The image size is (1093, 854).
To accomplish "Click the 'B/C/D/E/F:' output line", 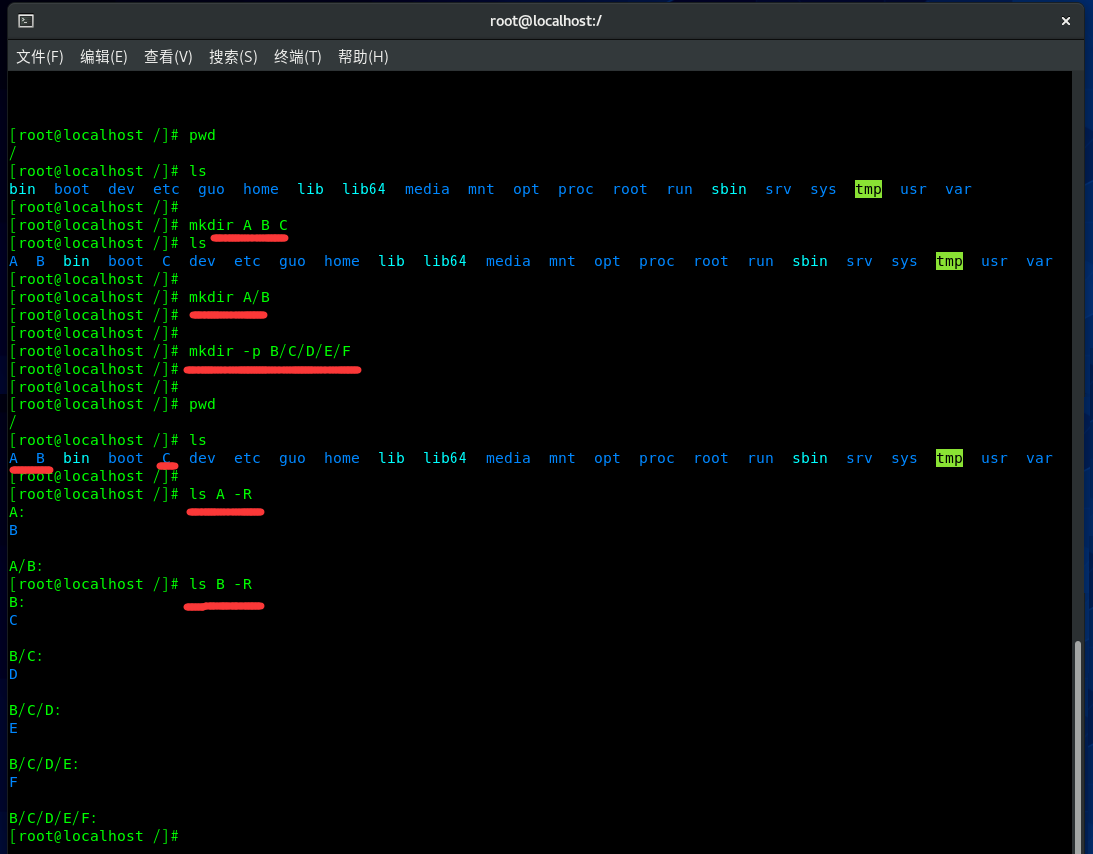I will [x=53, y=818].
